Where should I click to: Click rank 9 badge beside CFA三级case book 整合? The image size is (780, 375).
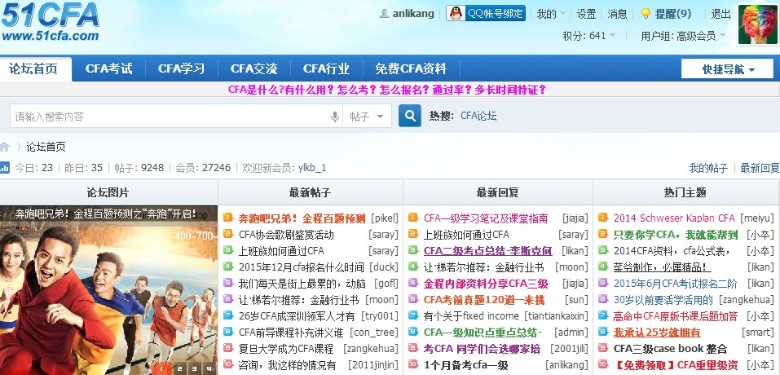[603, 348]
